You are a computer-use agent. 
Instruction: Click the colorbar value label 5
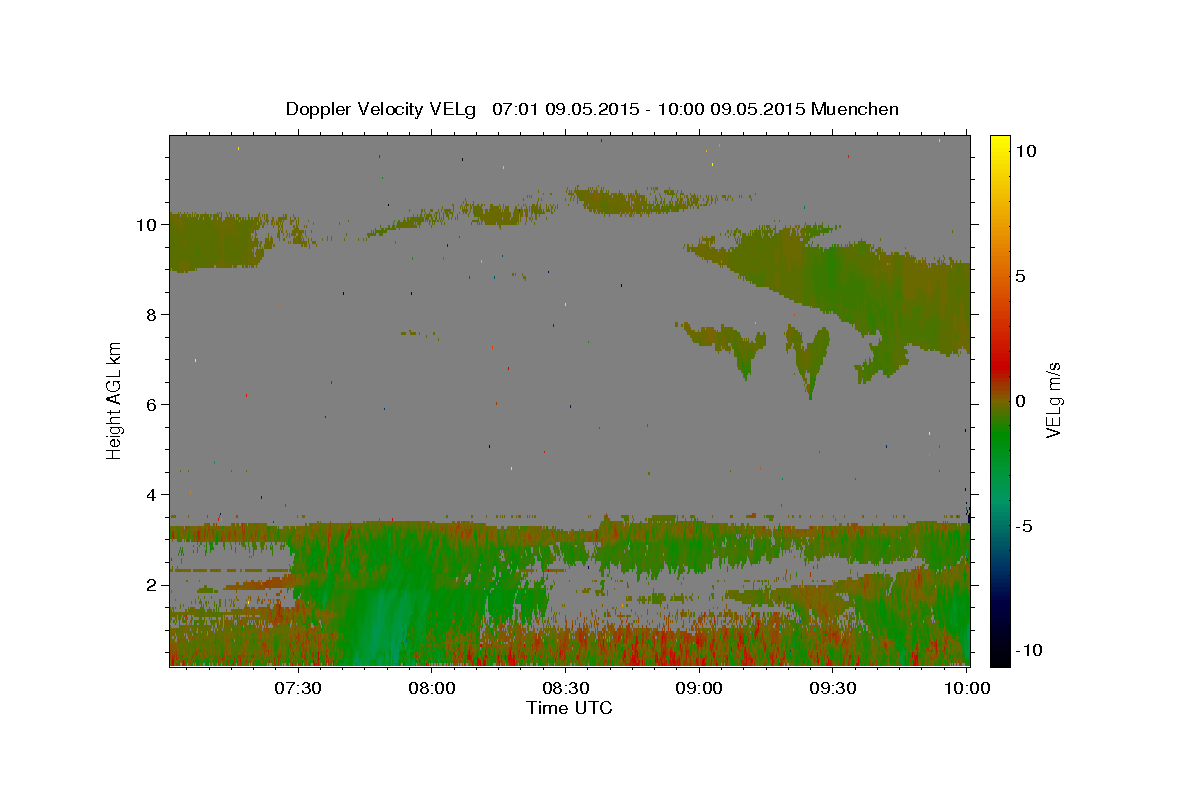coord(1020,276)
